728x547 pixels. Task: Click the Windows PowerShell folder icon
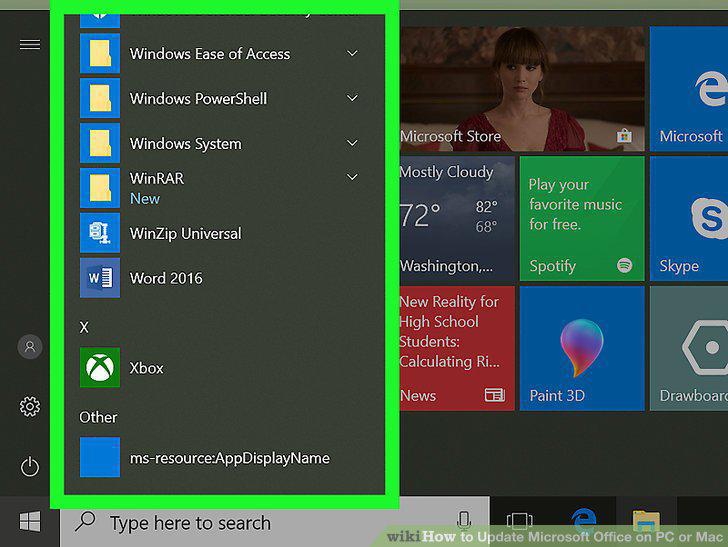(x=100, y=98)
